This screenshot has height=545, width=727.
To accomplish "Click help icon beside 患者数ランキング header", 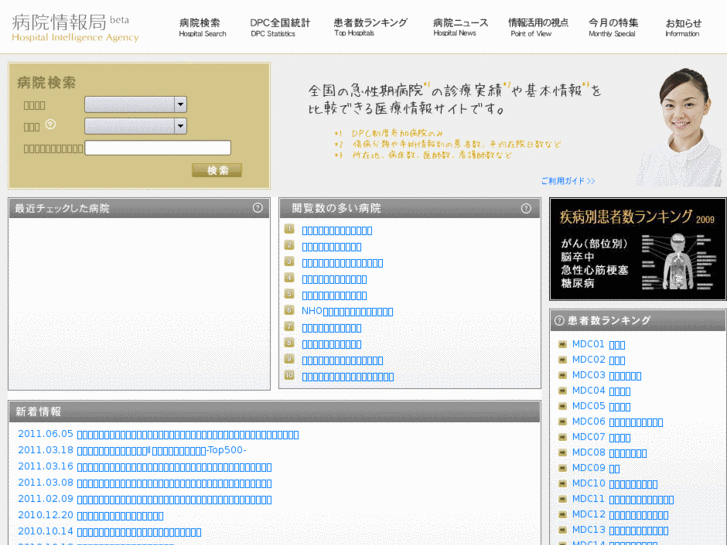I will [559, 321].
